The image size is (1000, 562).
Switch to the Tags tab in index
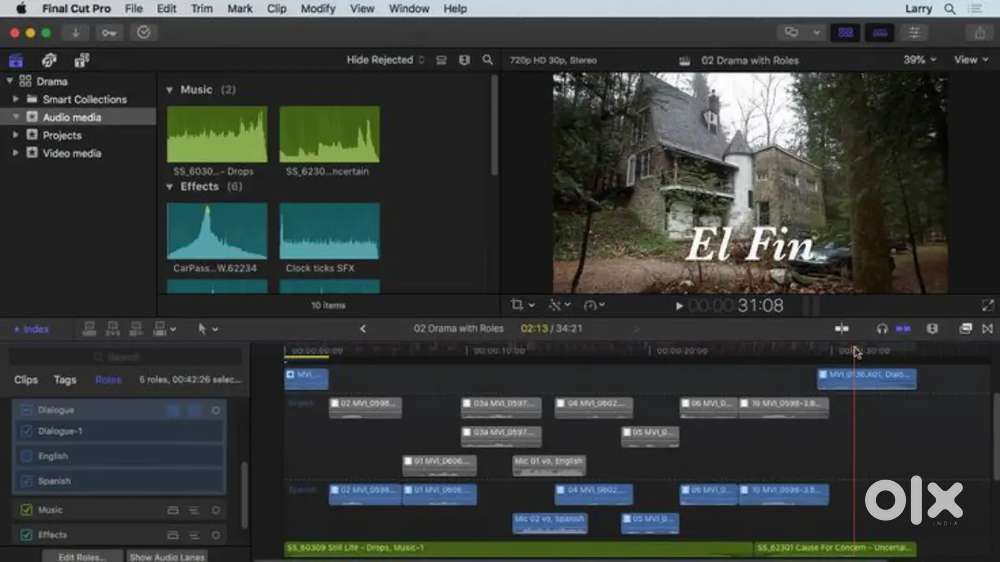pyautogui.click(x=65, y=380)
